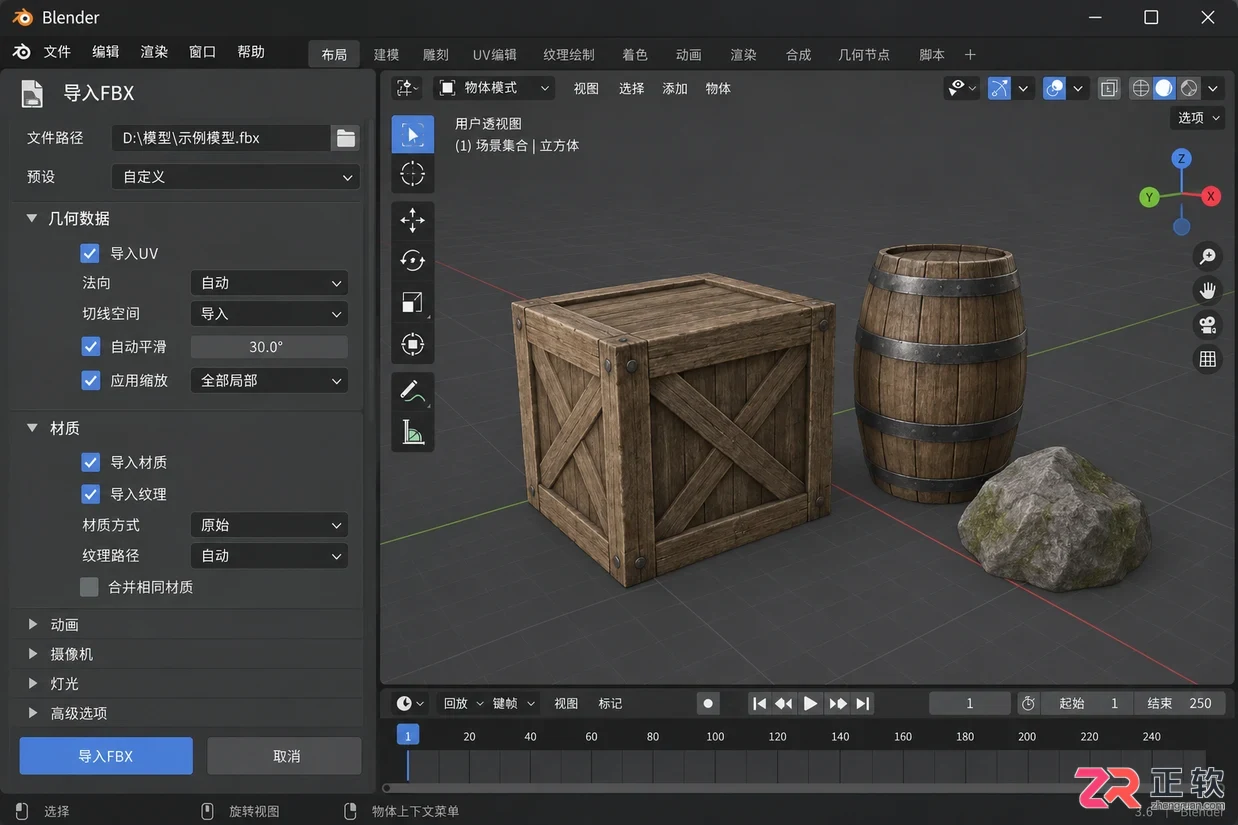Select the Rotate tool
1238x825 pixels.
tap(412, 261)
